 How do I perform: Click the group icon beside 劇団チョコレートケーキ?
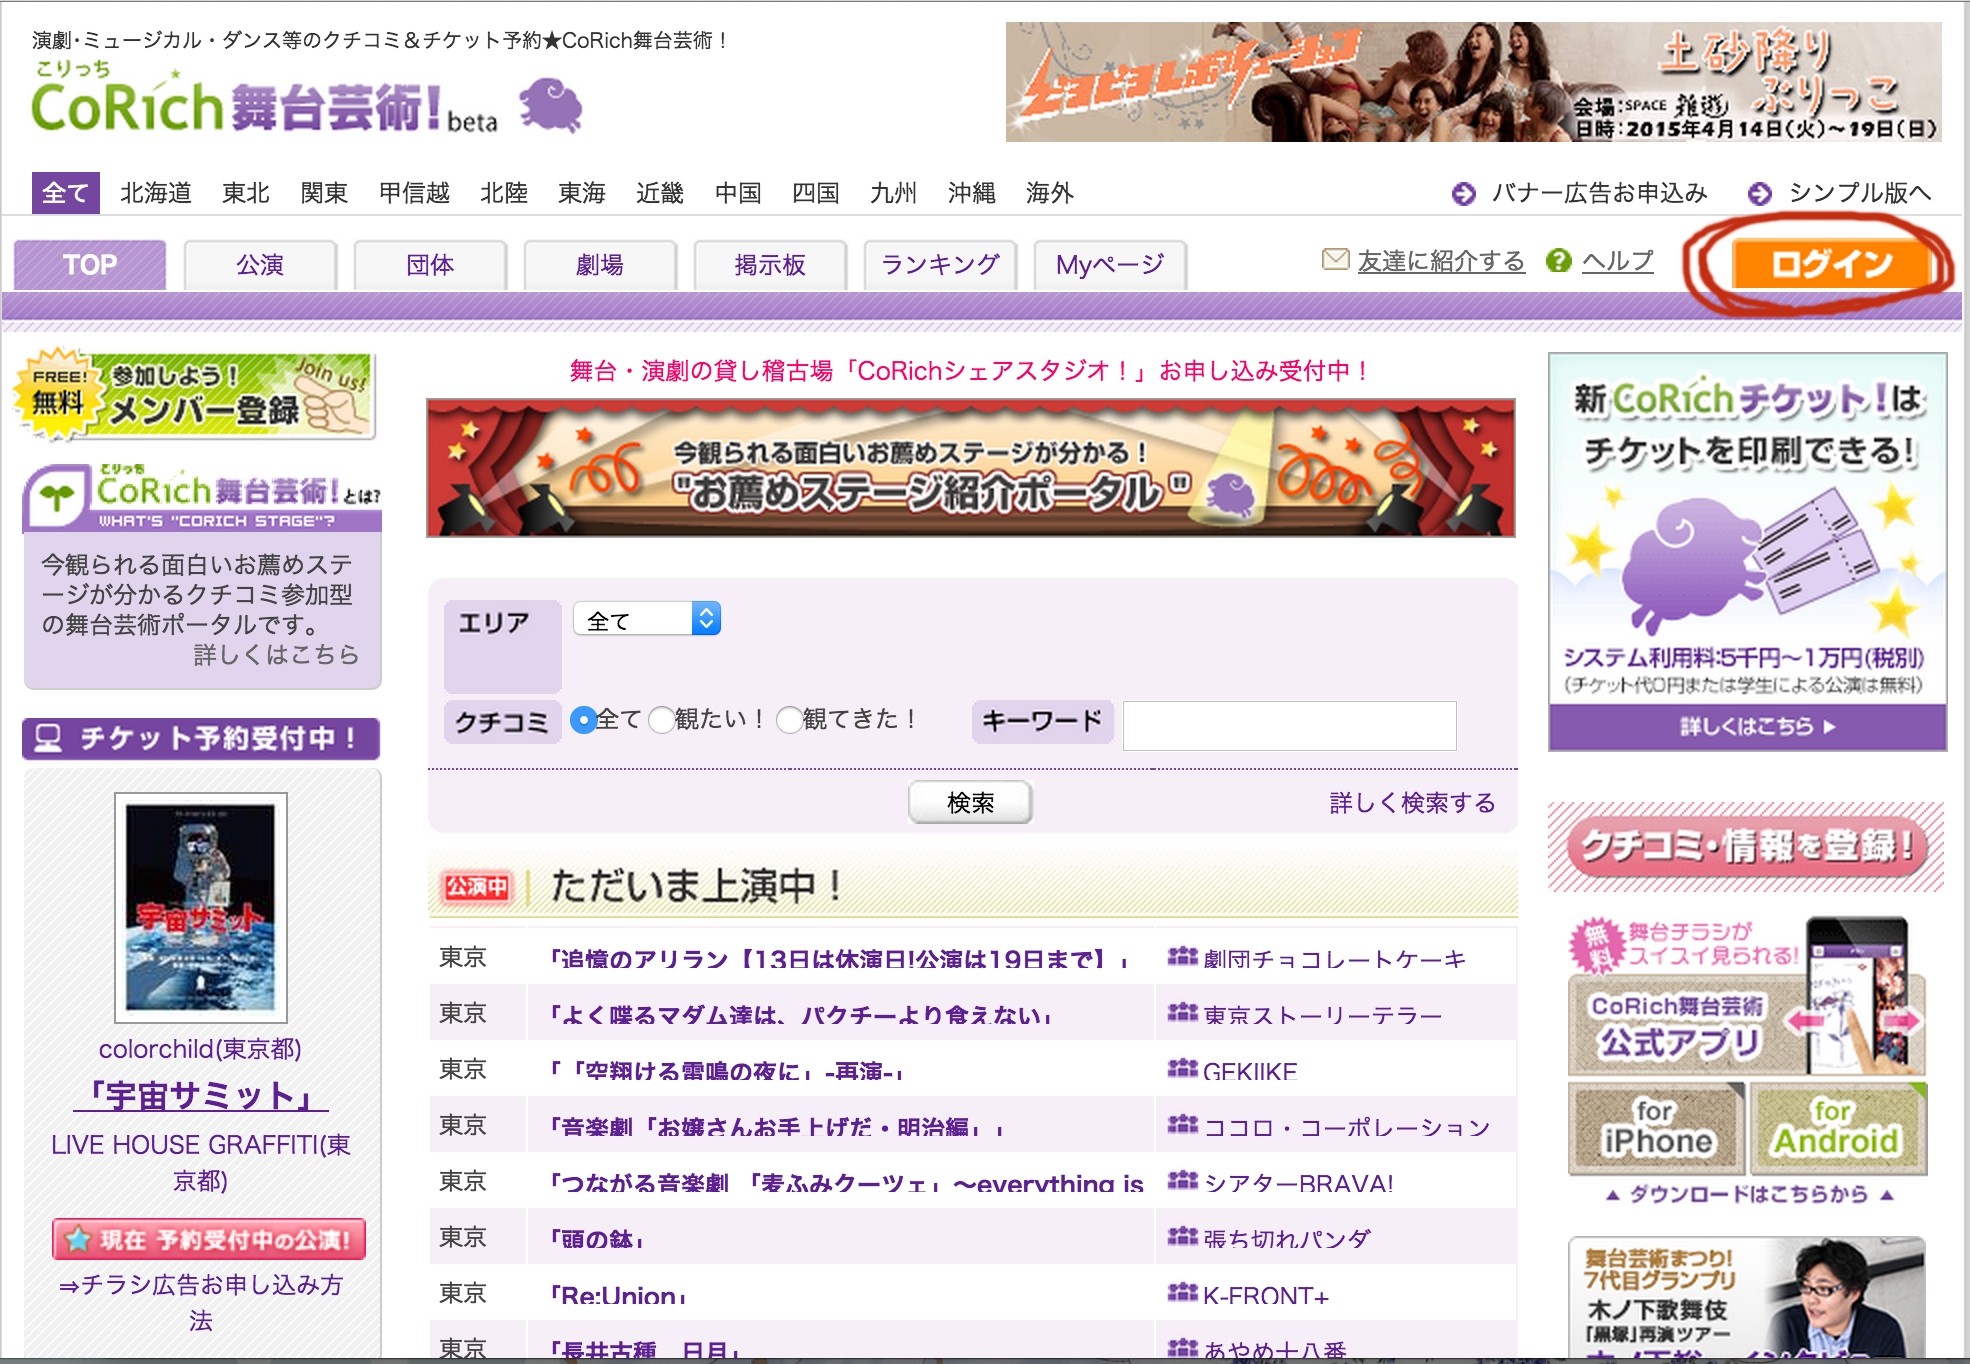pyautogui.click(x=1185, y=956)
